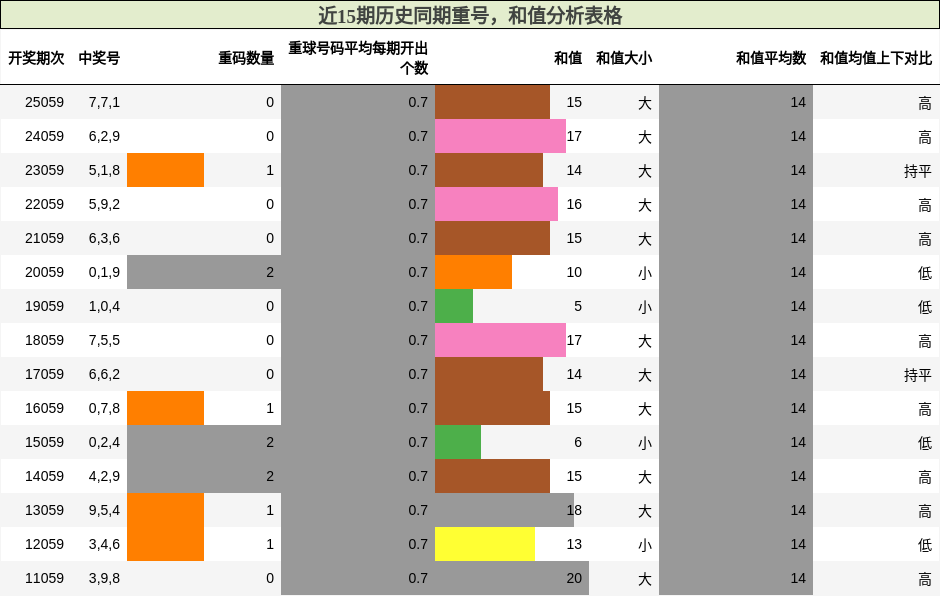Select winning number 0,2,4
Screen dimensions: 940x596
coord(106,442)
